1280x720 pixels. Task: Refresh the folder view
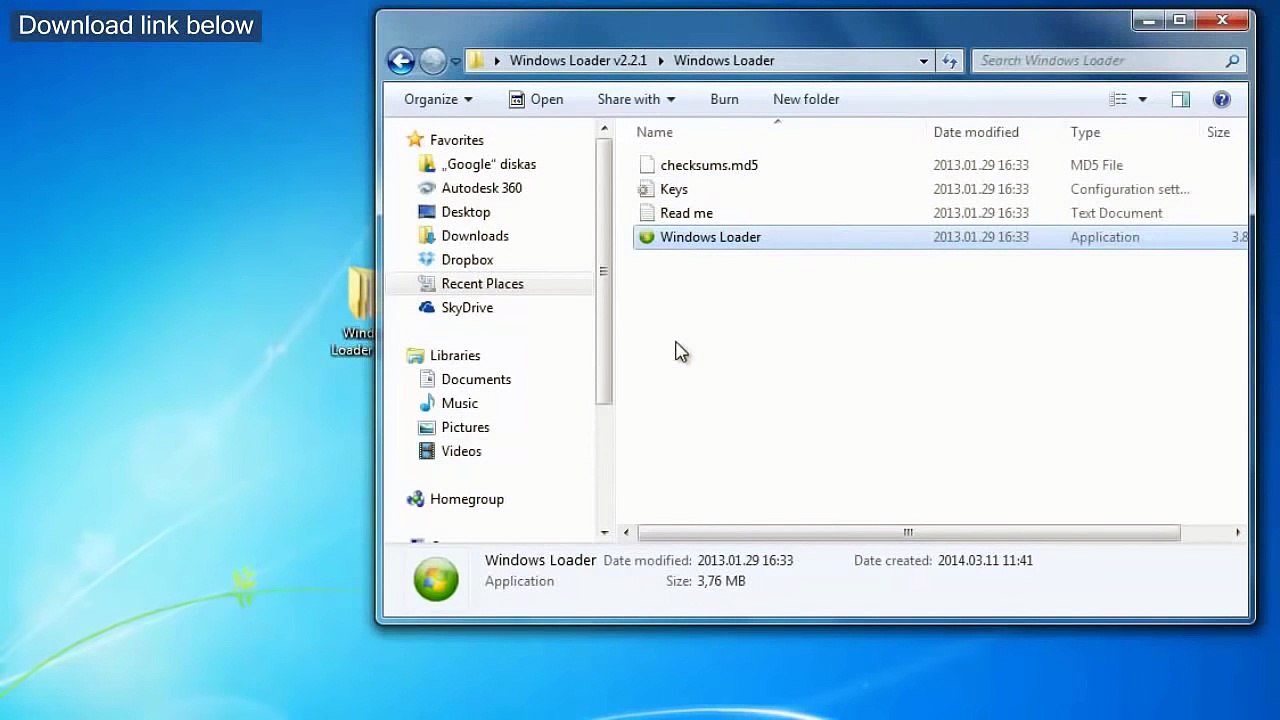[950, 61]
